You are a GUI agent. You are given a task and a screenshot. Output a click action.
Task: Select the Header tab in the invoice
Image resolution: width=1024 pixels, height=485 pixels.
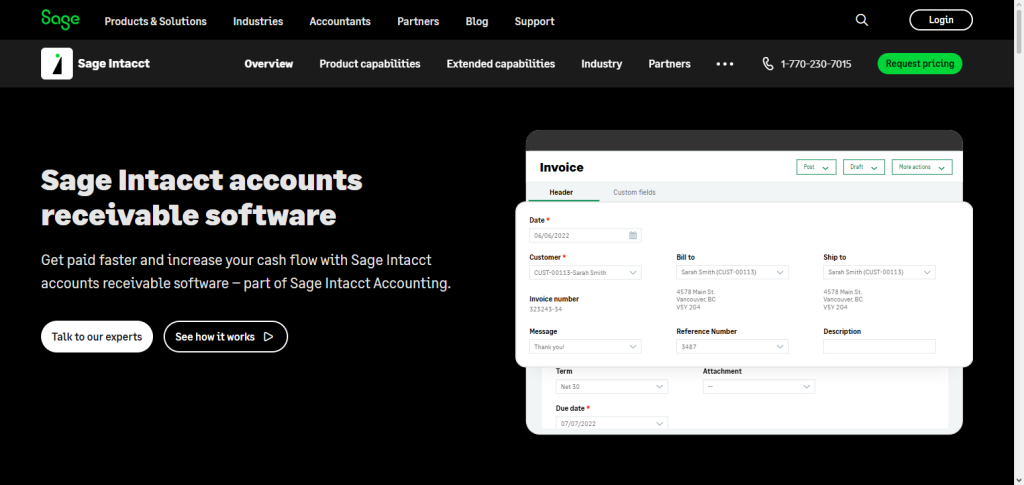[x=561, y=193]
